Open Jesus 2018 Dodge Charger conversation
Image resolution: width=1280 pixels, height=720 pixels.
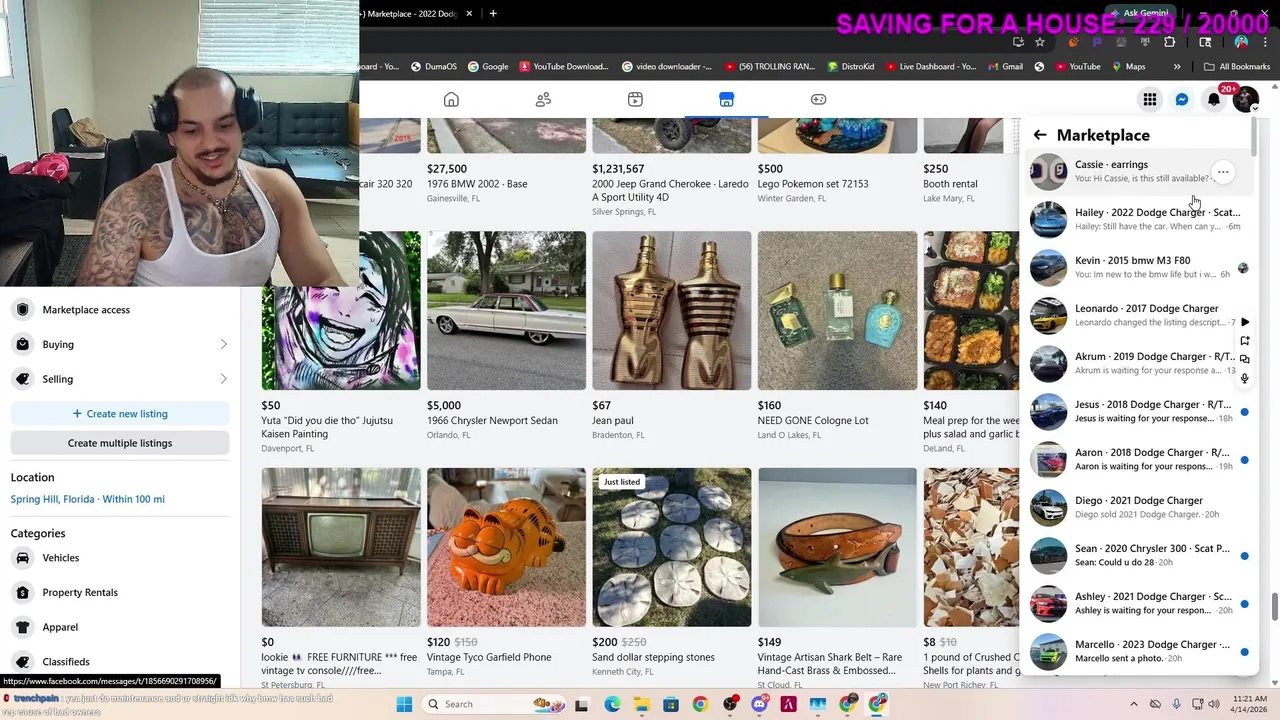[1138, 411]
